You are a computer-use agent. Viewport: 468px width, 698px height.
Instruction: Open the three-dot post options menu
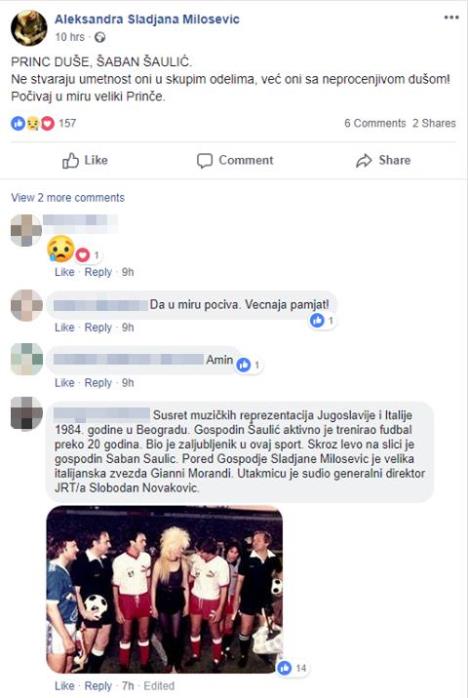pos(451,18)
